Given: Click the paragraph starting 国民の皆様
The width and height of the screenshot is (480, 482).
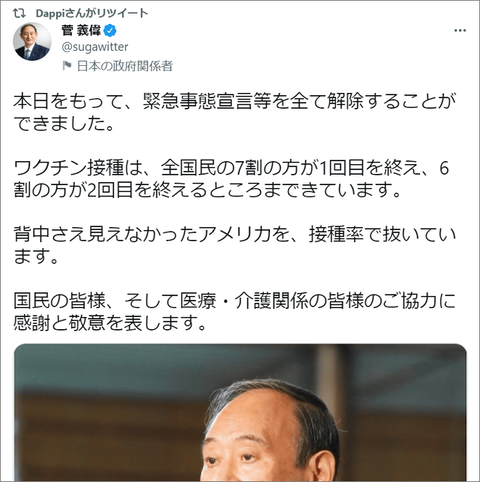Looking at the screenshot, I should click(x=235, y=312).
